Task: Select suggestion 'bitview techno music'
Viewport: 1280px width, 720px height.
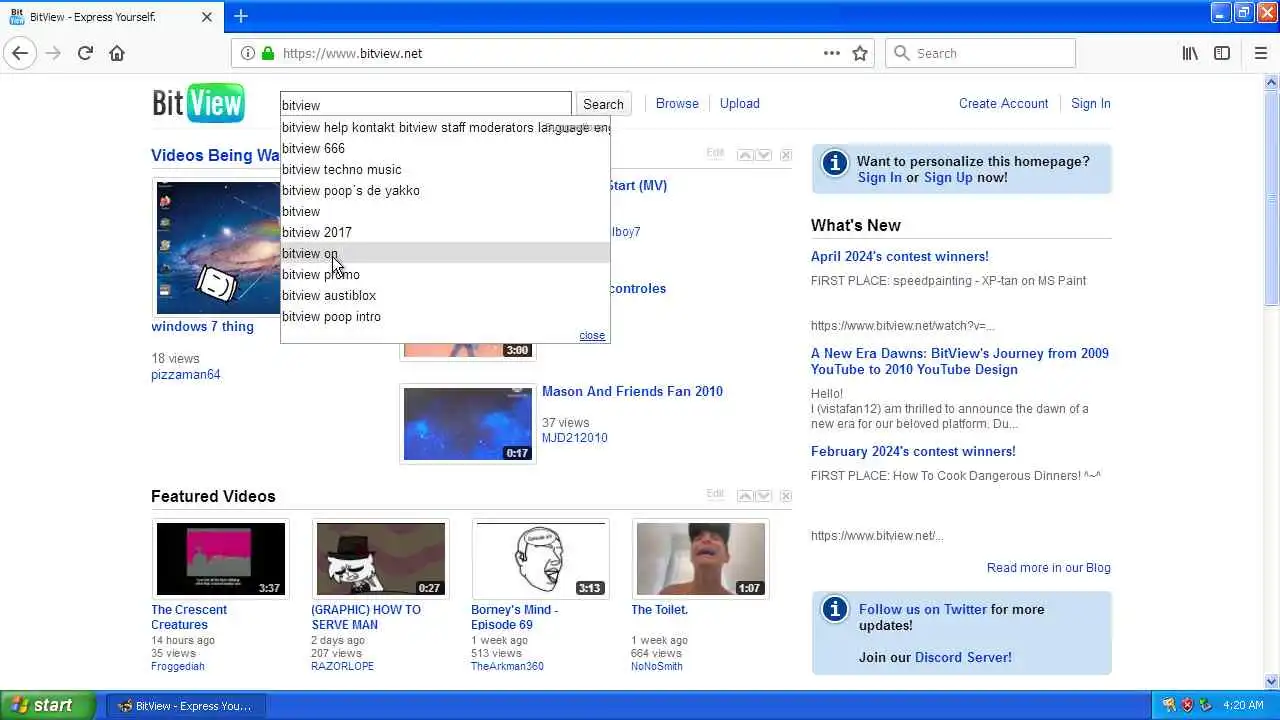Action: pyautogui.click(x=445, y=169)
